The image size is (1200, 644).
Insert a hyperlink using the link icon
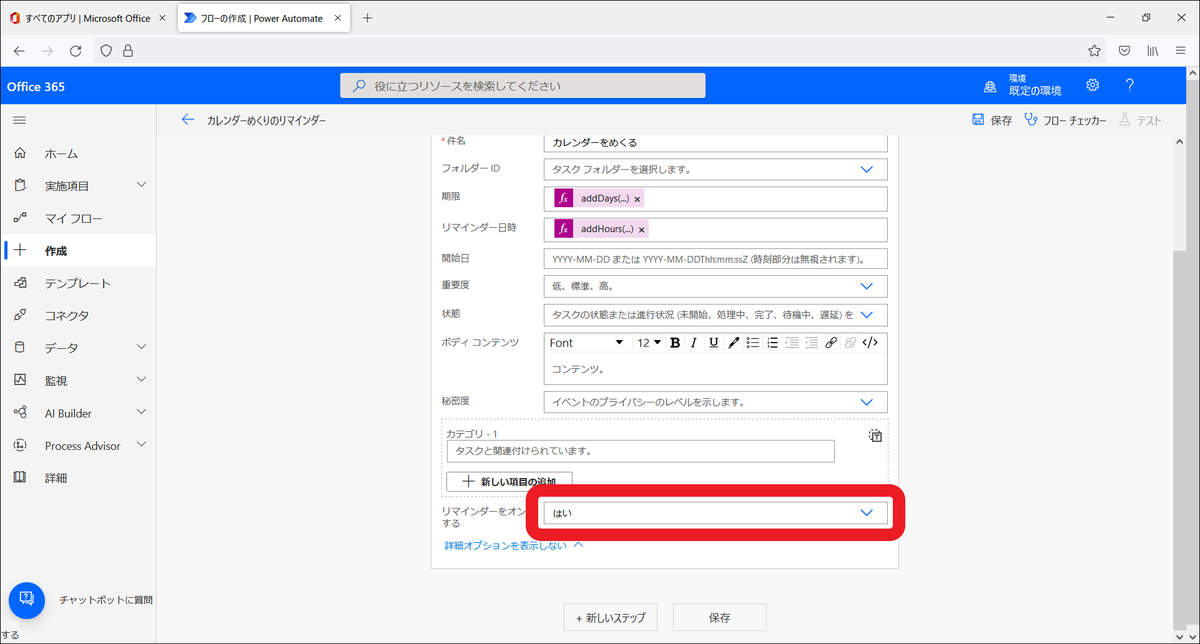click(x=831, y=343)
